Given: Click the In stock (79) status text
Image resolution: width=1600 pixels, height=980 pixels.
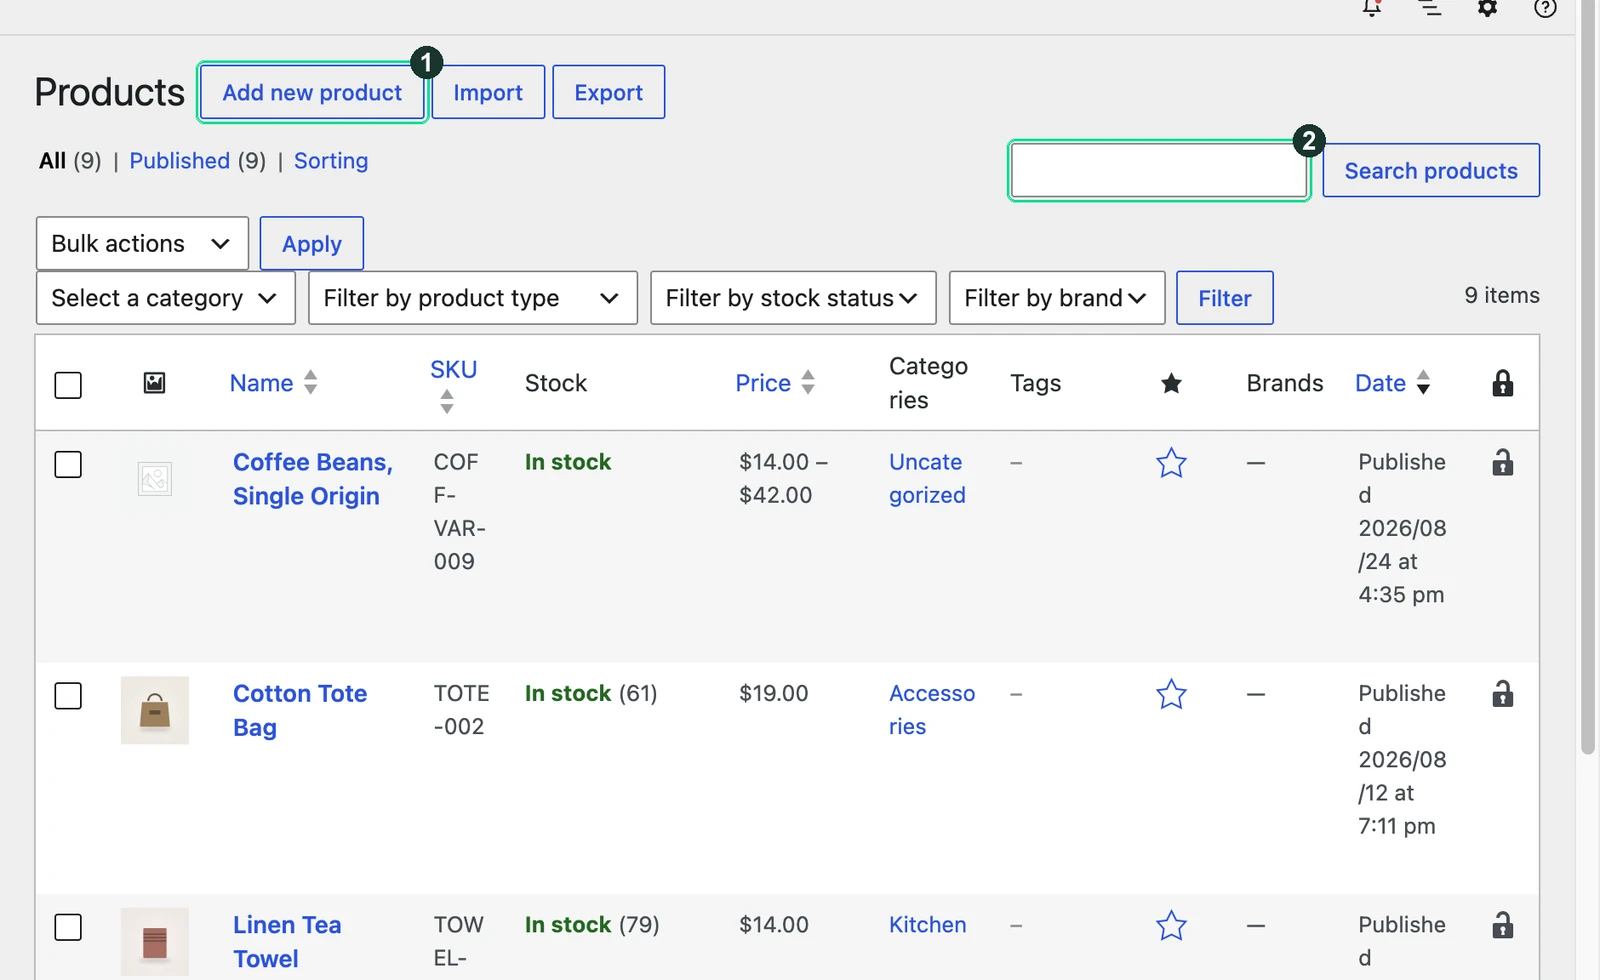Looking at the screenshot, I should pos(592,925).
